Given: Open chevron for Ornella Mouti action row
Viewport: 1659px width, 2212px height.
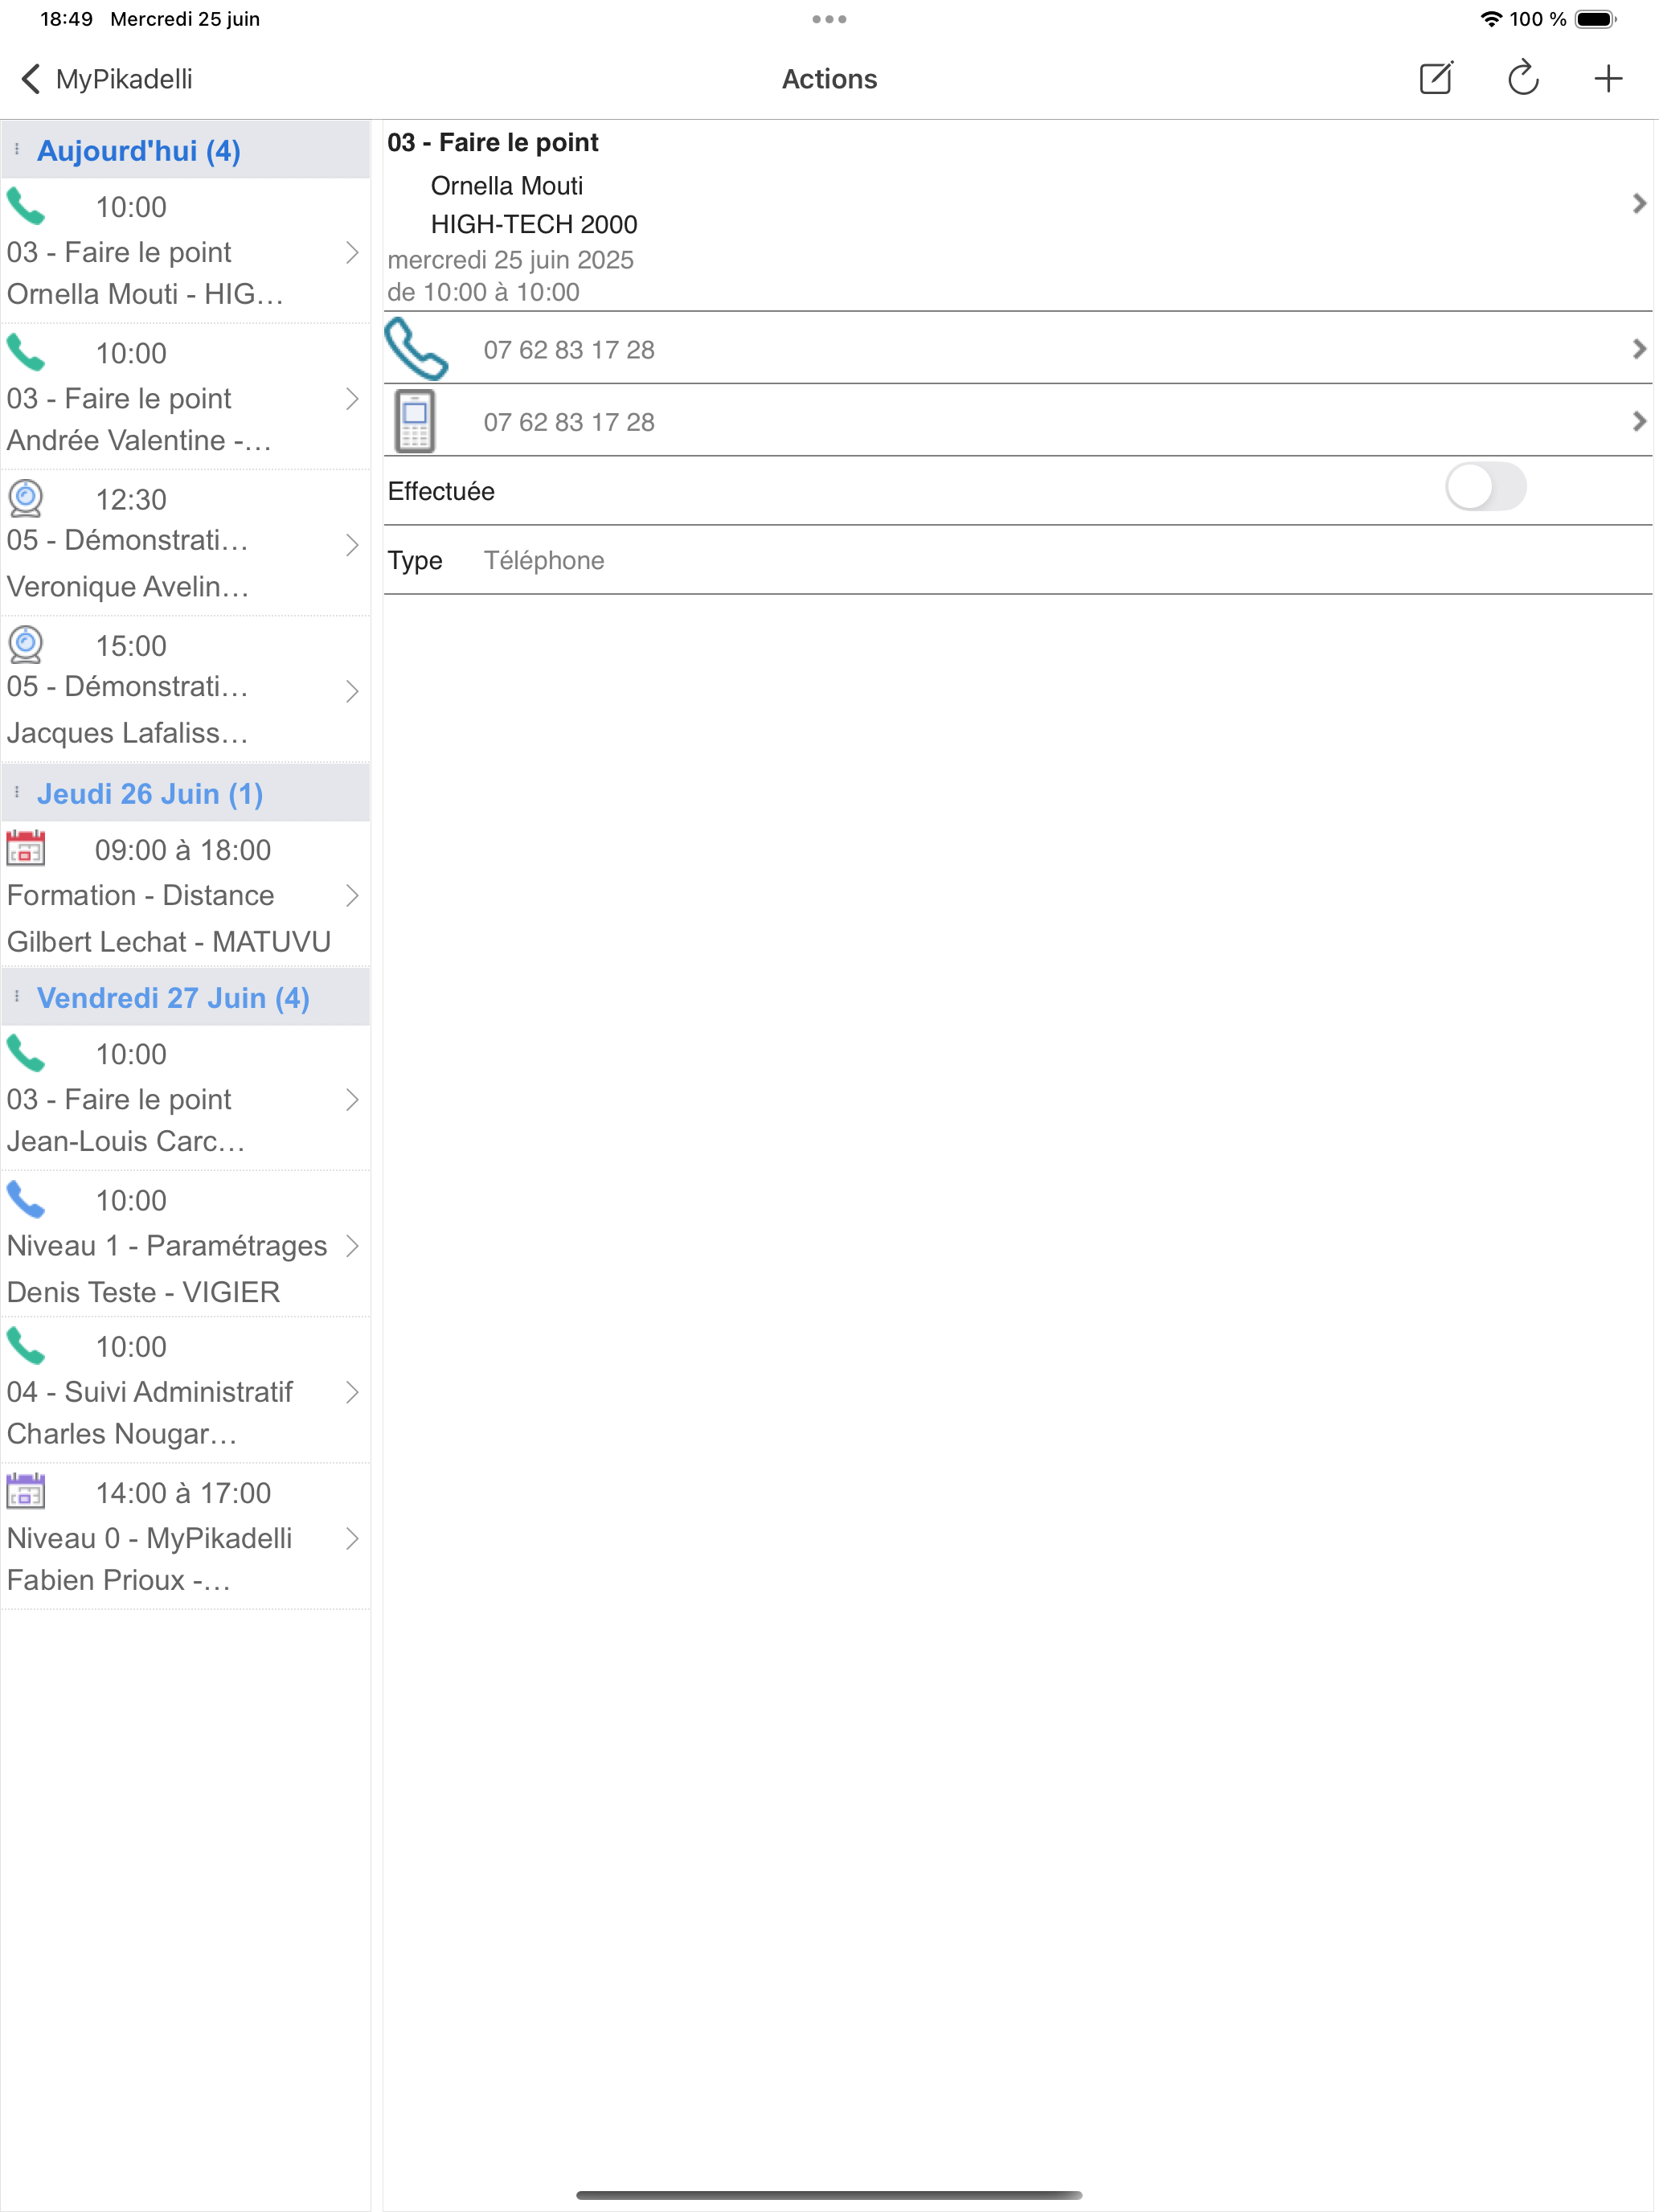Looking at the screenshot, I should click(x=352, y=252).
